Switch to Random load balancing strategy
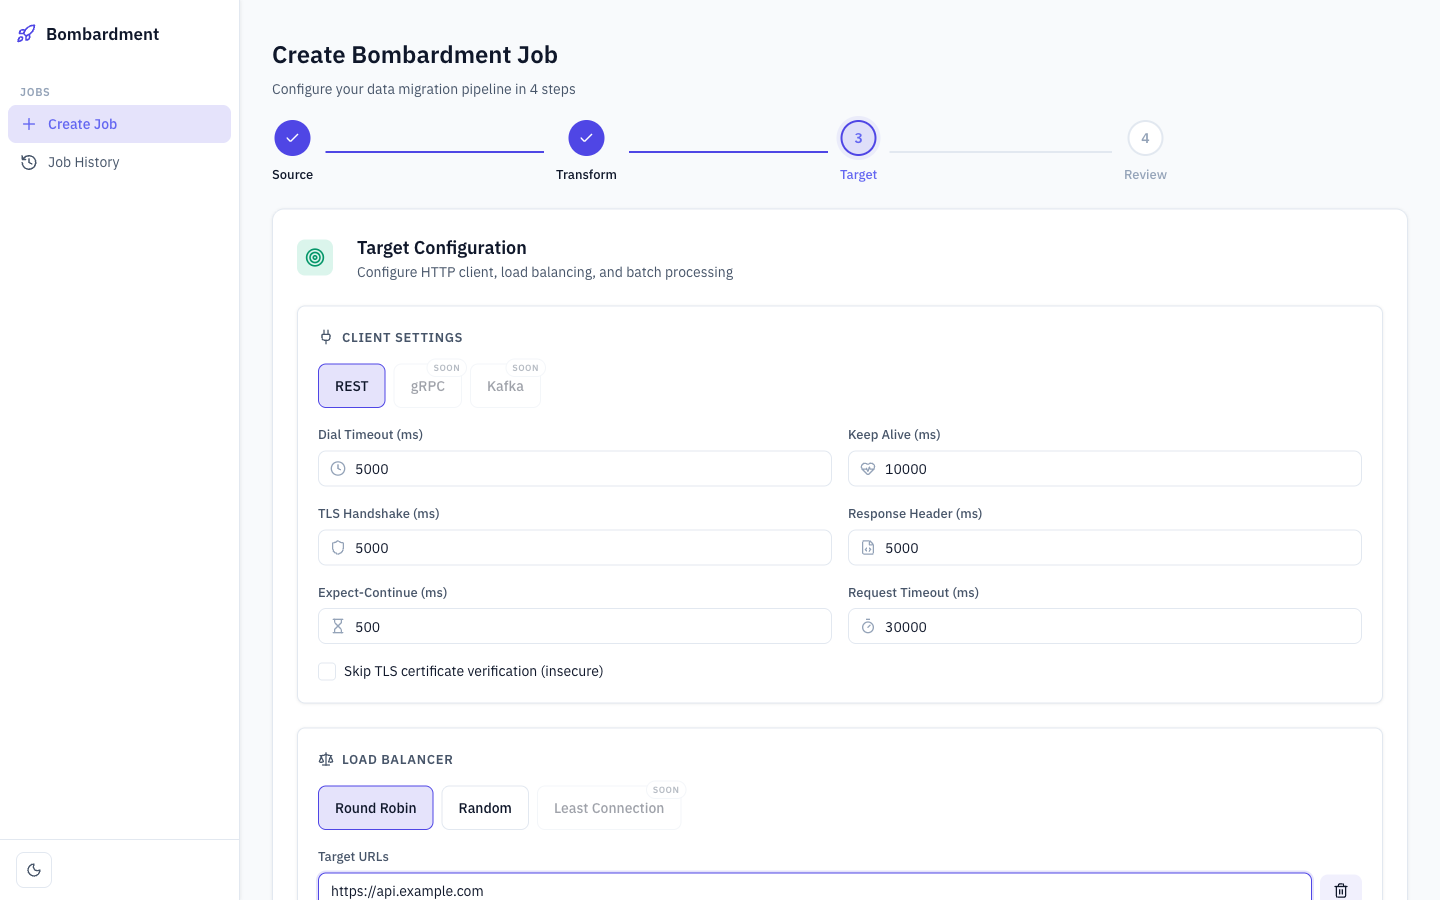 tap(485, 807)
